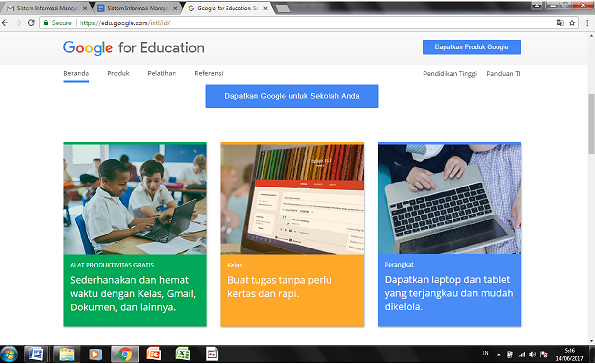595x364 pixels.
Task: Open Chrome's three-dot menu
Action: pyautogui.click(x=587, y=23)
